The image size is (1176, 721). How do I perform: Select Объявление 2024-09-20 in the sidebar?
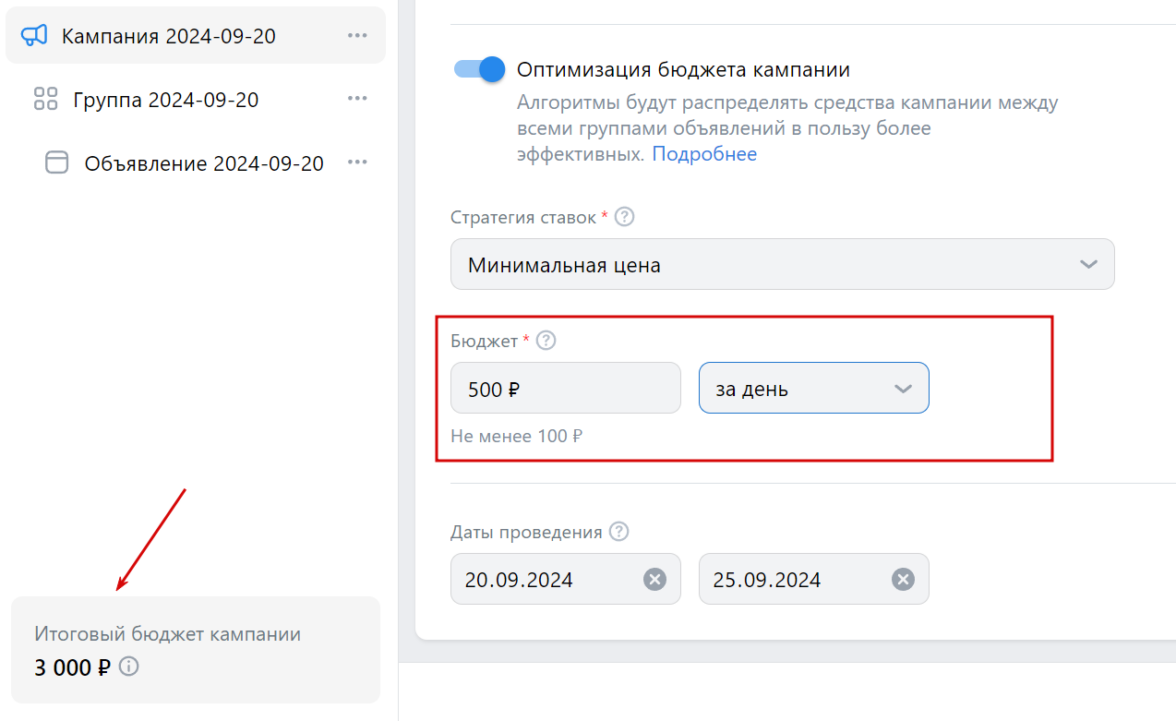click(x=204, y=164)
